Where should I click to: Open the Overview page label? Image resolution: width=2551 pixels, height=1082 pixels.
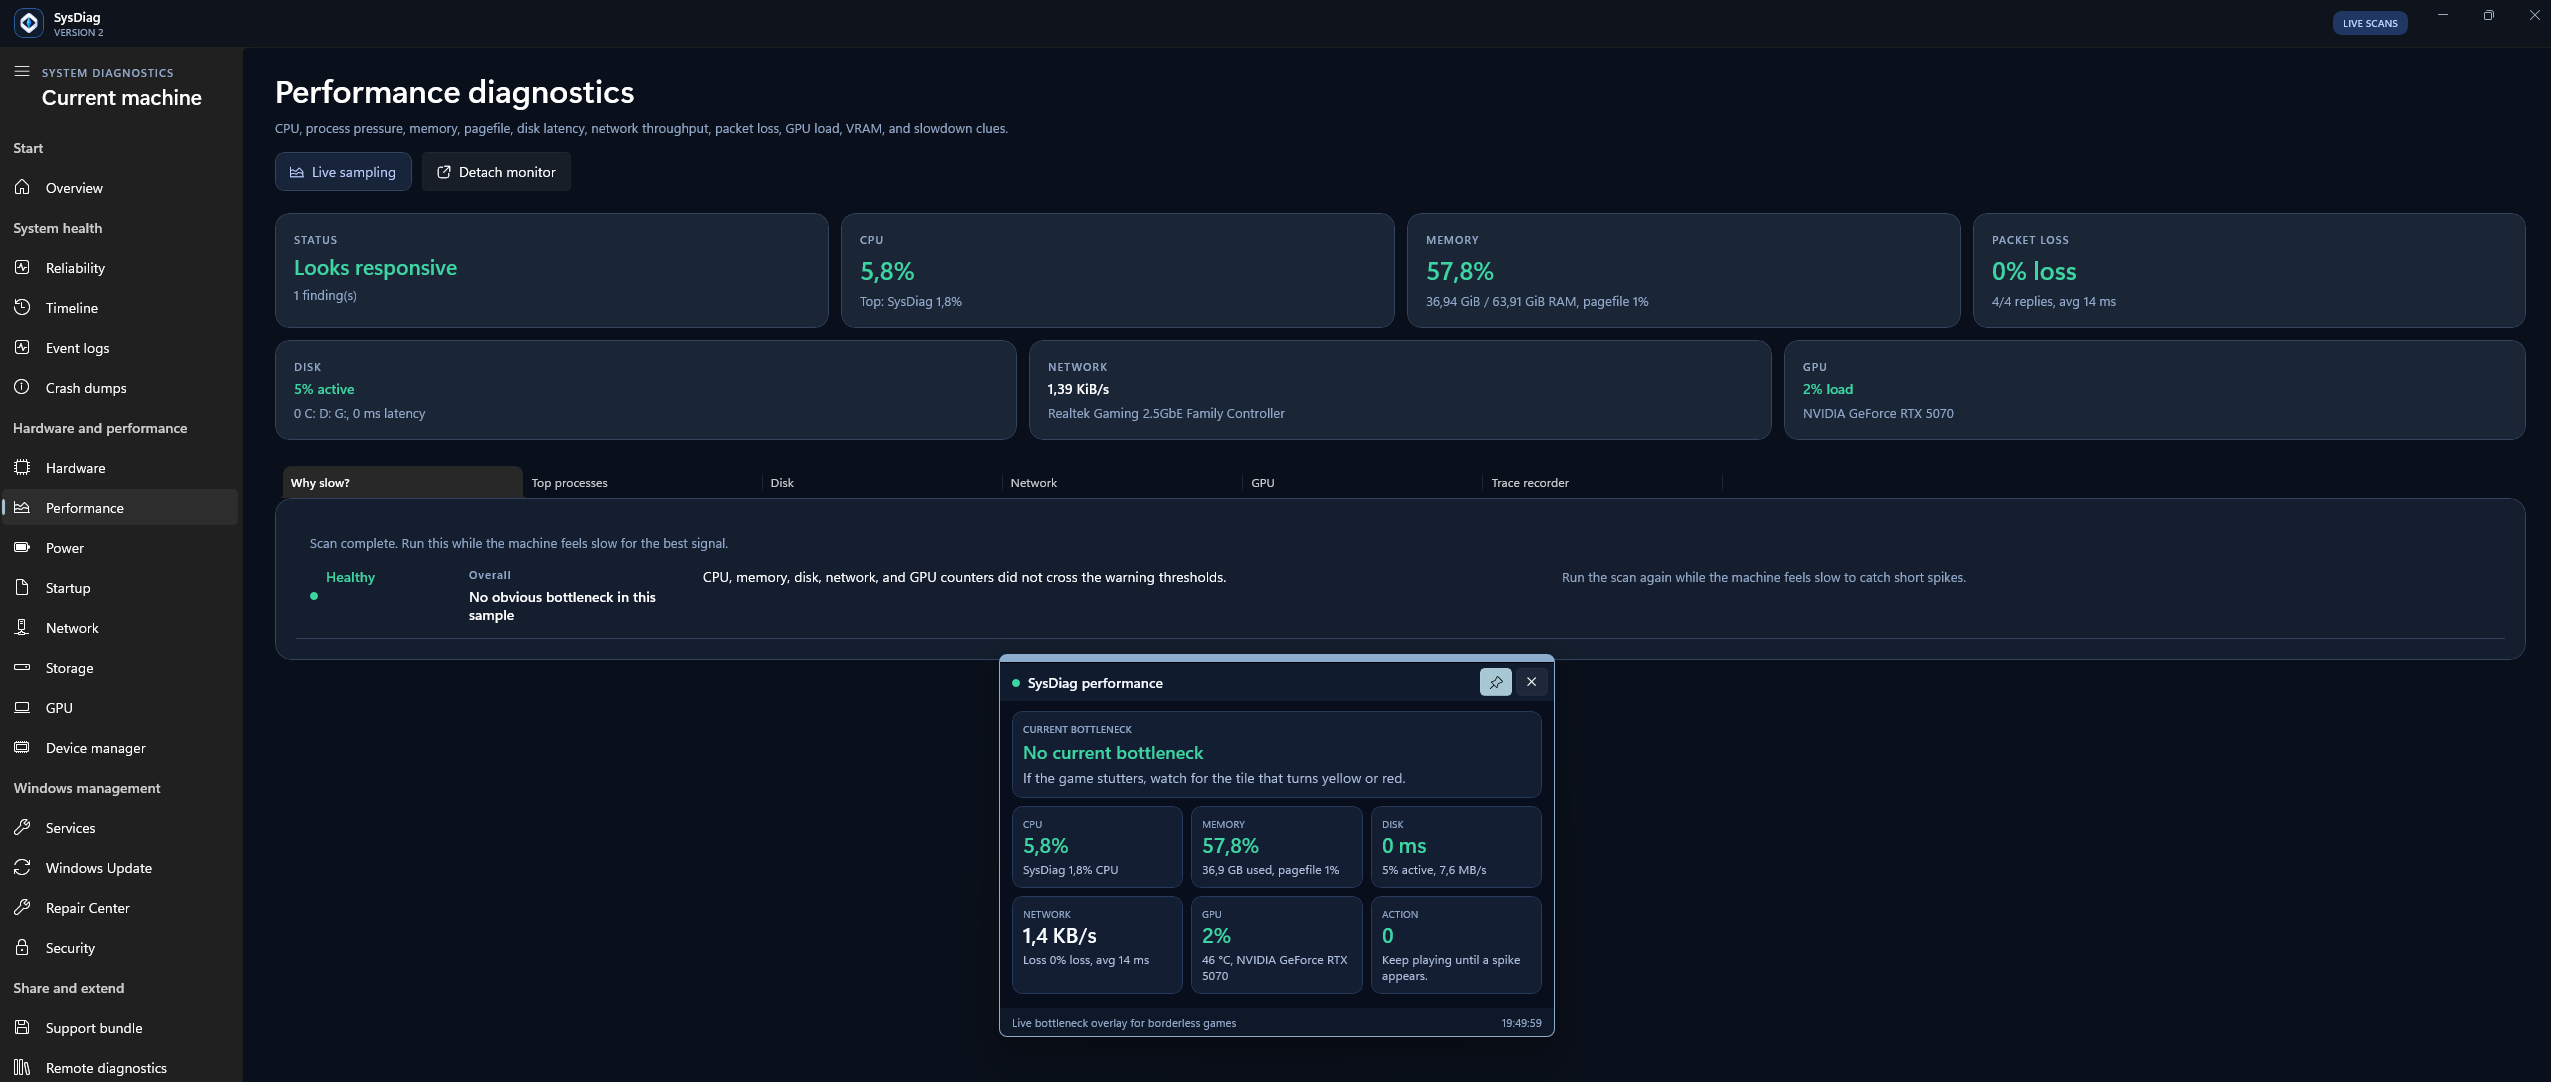74,188
